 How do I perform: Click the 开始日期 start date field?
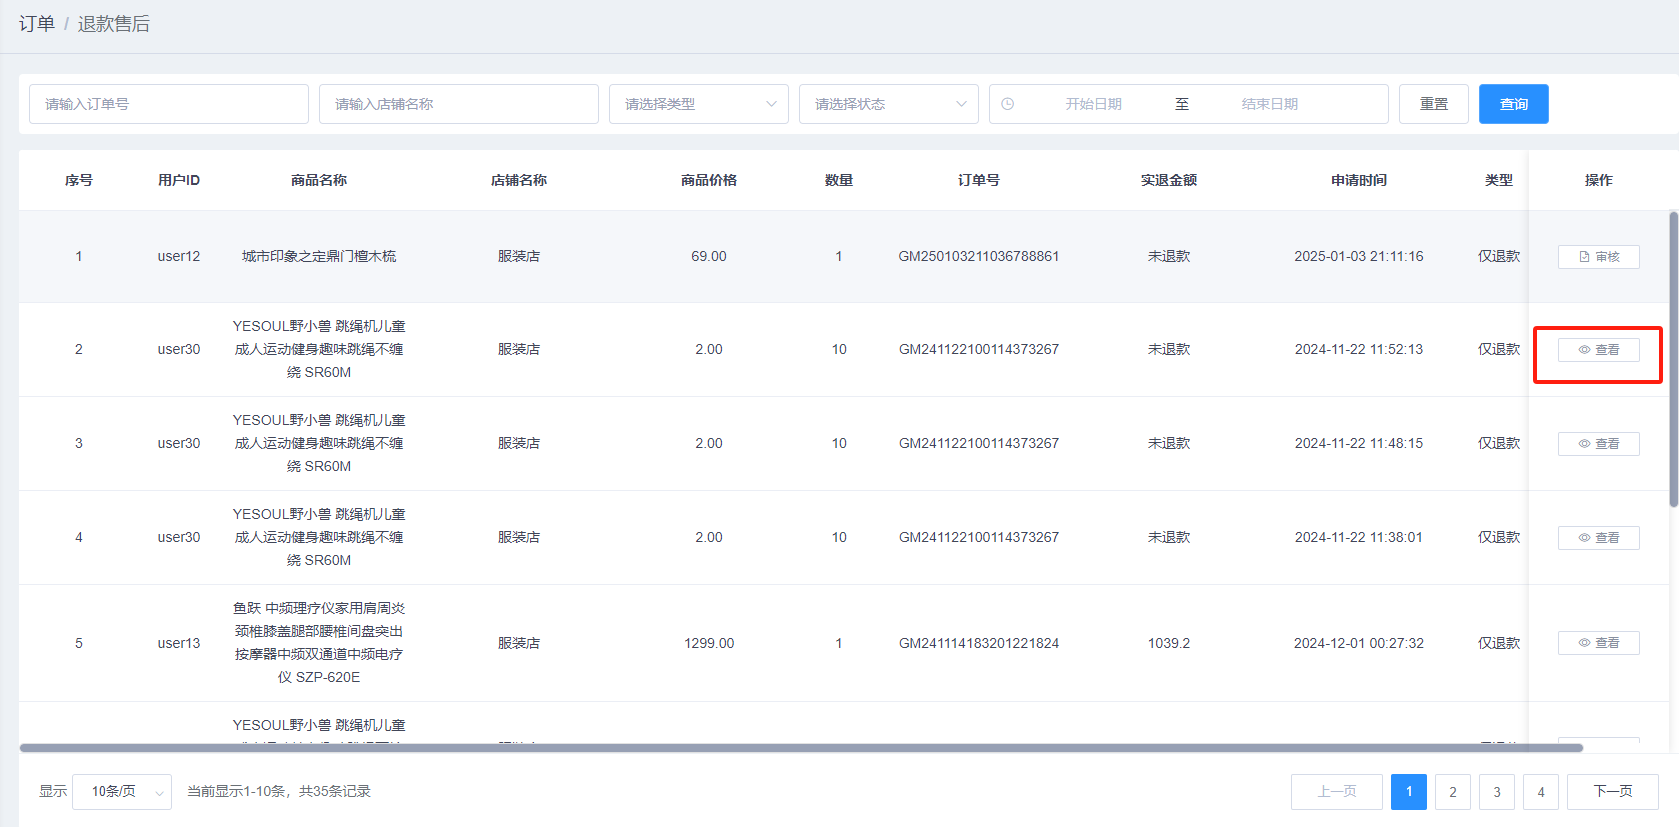[x=1093, y=104]
